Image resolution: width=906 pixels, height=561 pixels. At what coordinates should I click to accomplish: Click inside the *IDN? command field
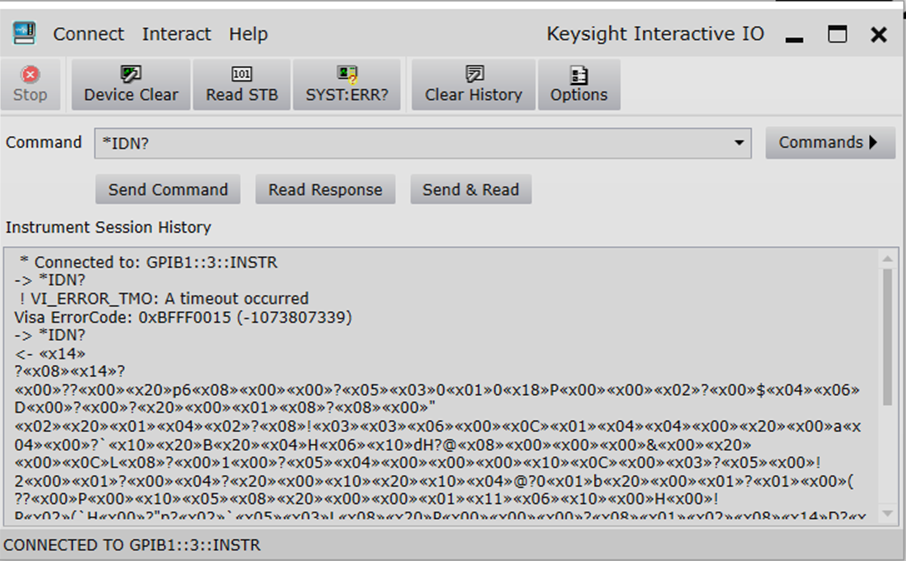410,143
